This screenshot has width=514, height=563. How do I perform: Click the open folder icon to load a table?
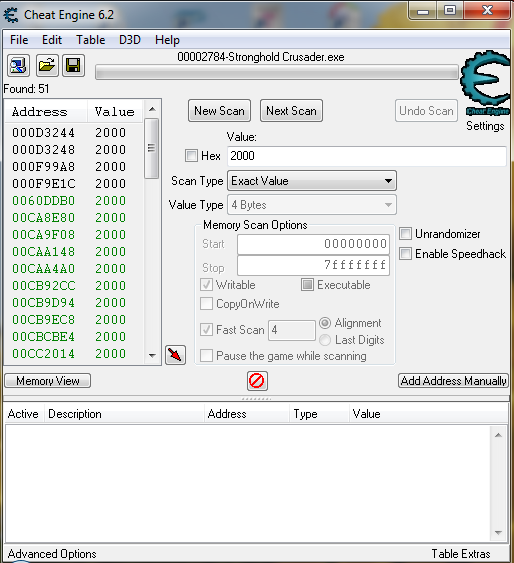point(47,66)
